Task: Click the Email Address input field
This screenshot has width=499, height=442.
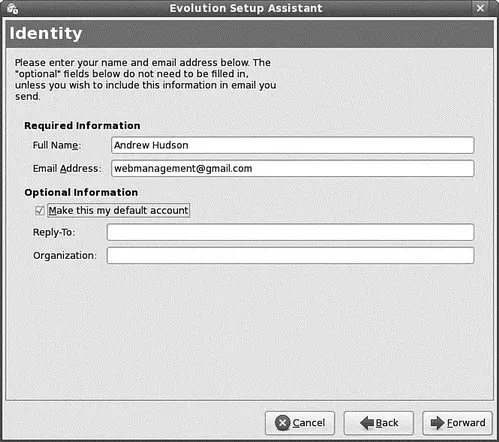Action: click(x=292, y=168)
